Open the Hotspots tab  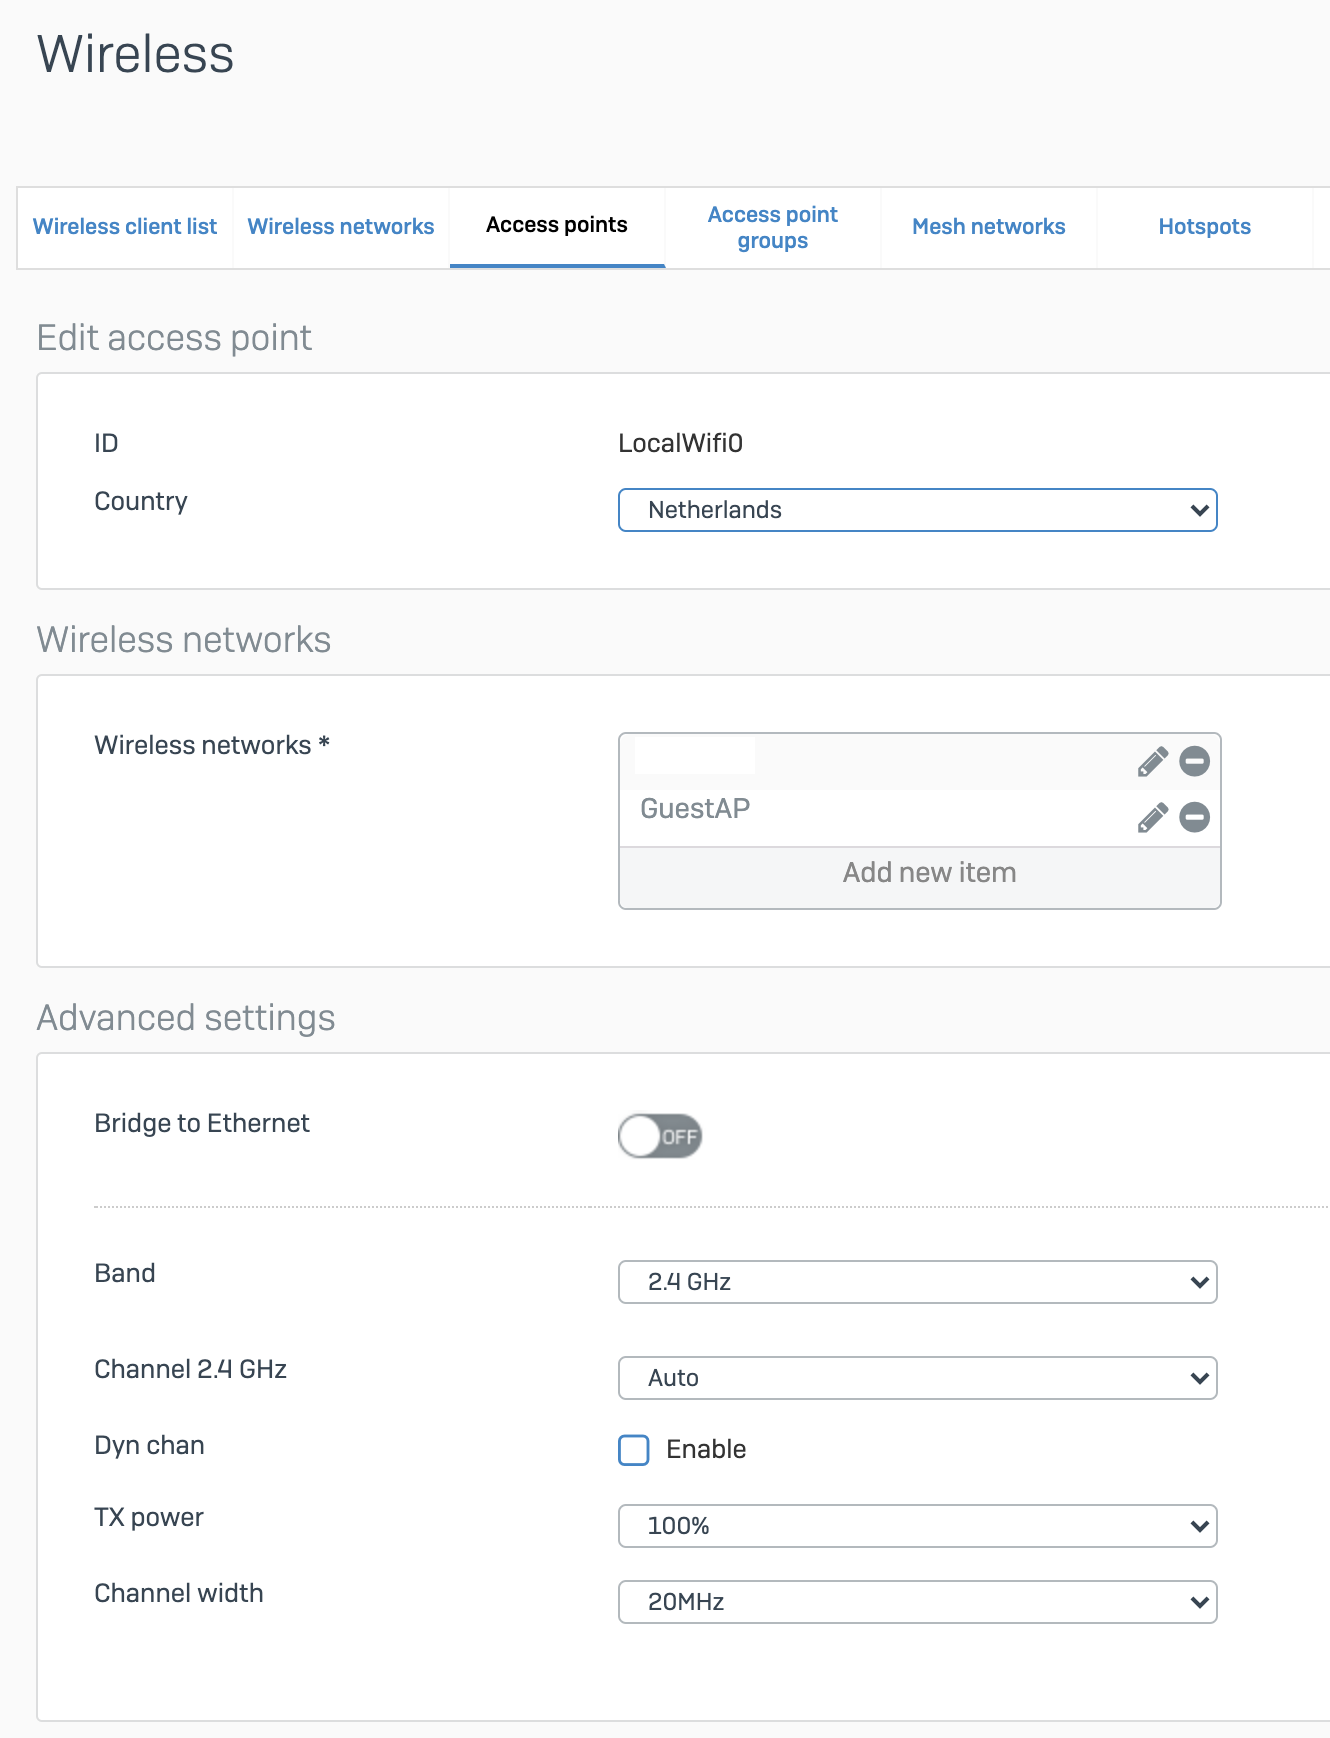pos(1205,227)
